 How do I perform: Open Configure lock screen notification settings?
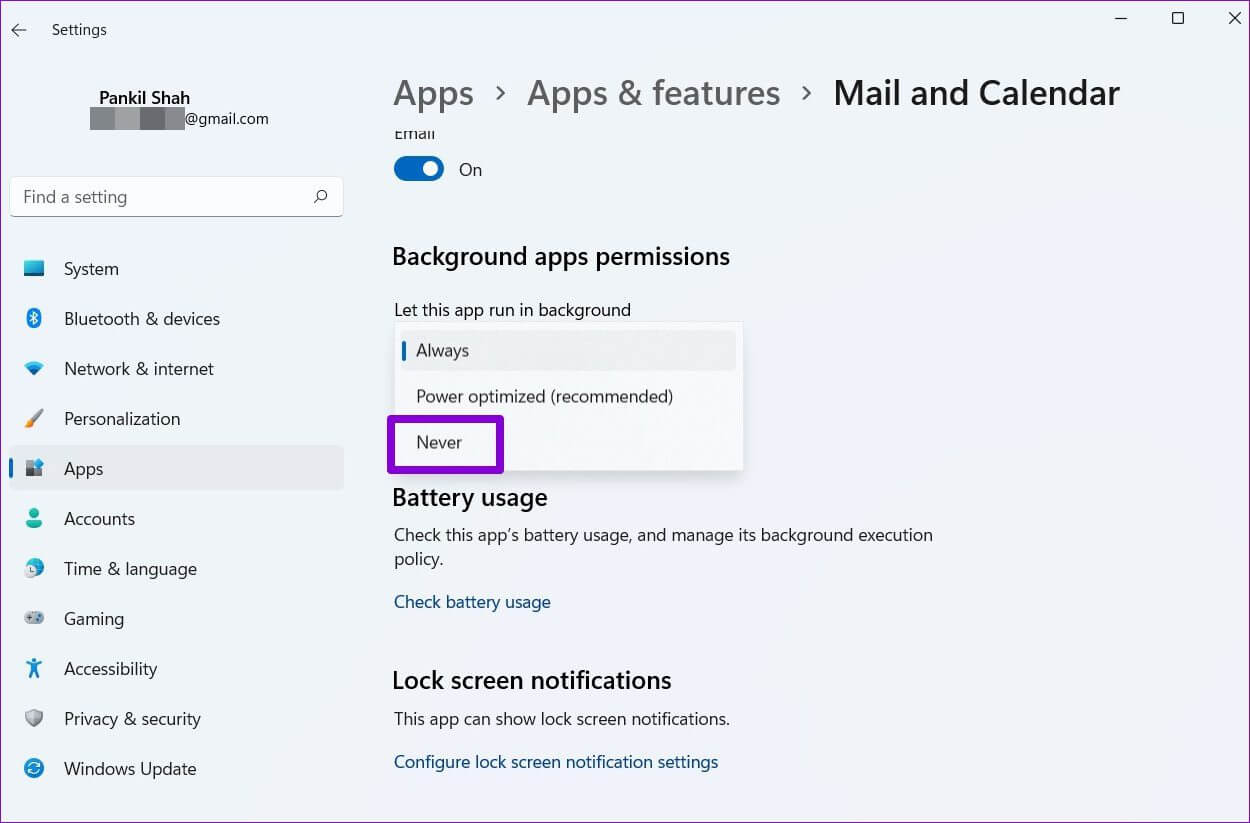[556, 762]
